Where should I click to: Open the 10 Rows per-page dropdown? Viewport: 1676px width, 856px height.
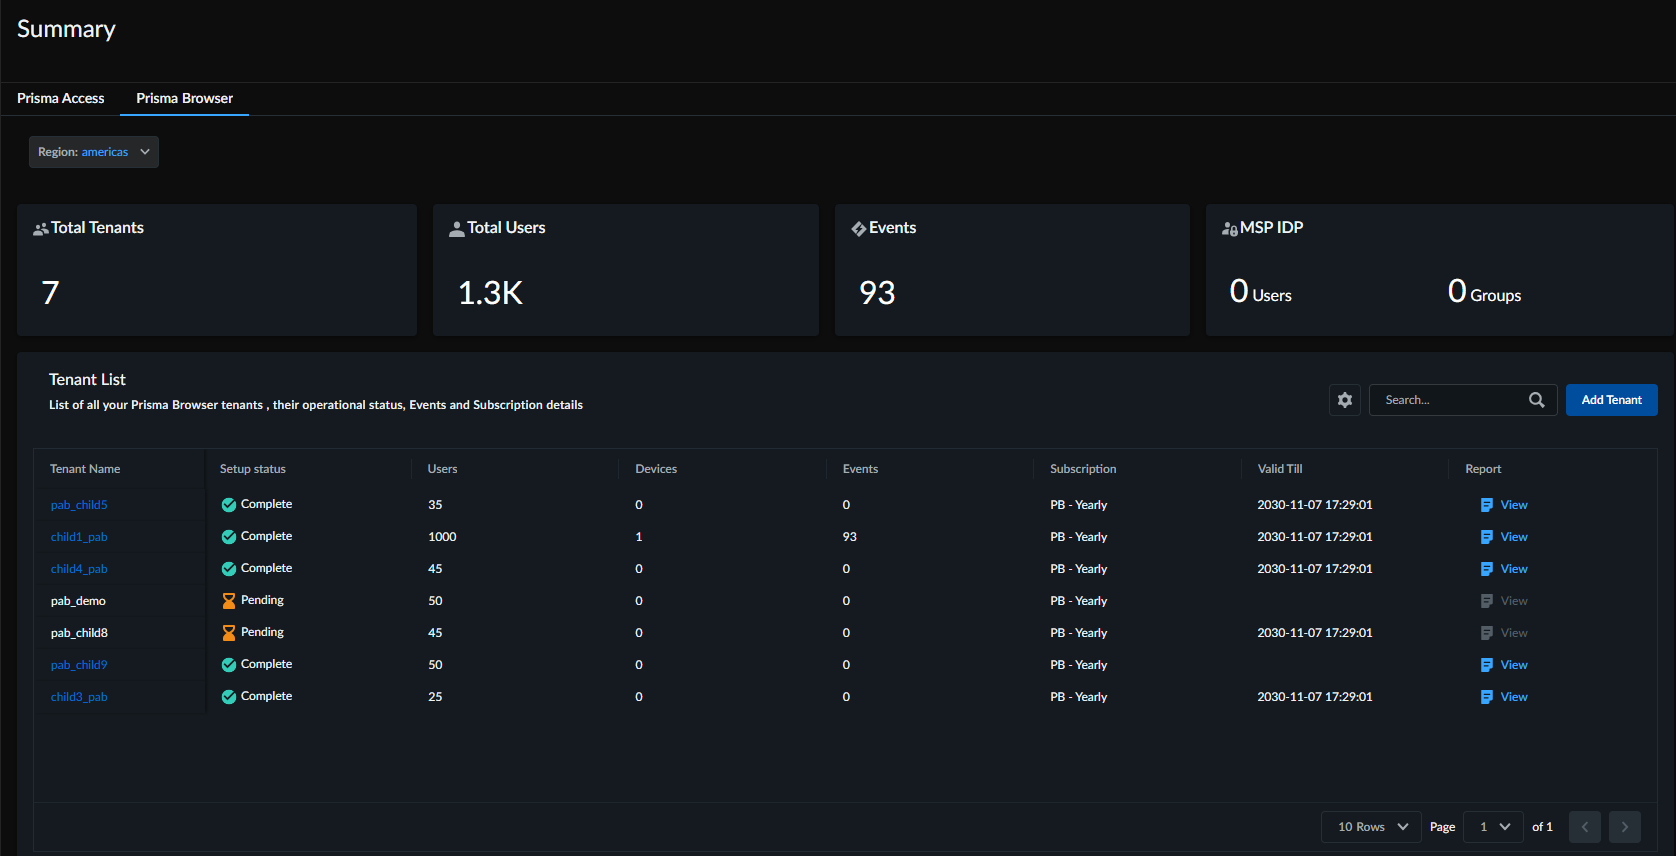[1371, 827]
